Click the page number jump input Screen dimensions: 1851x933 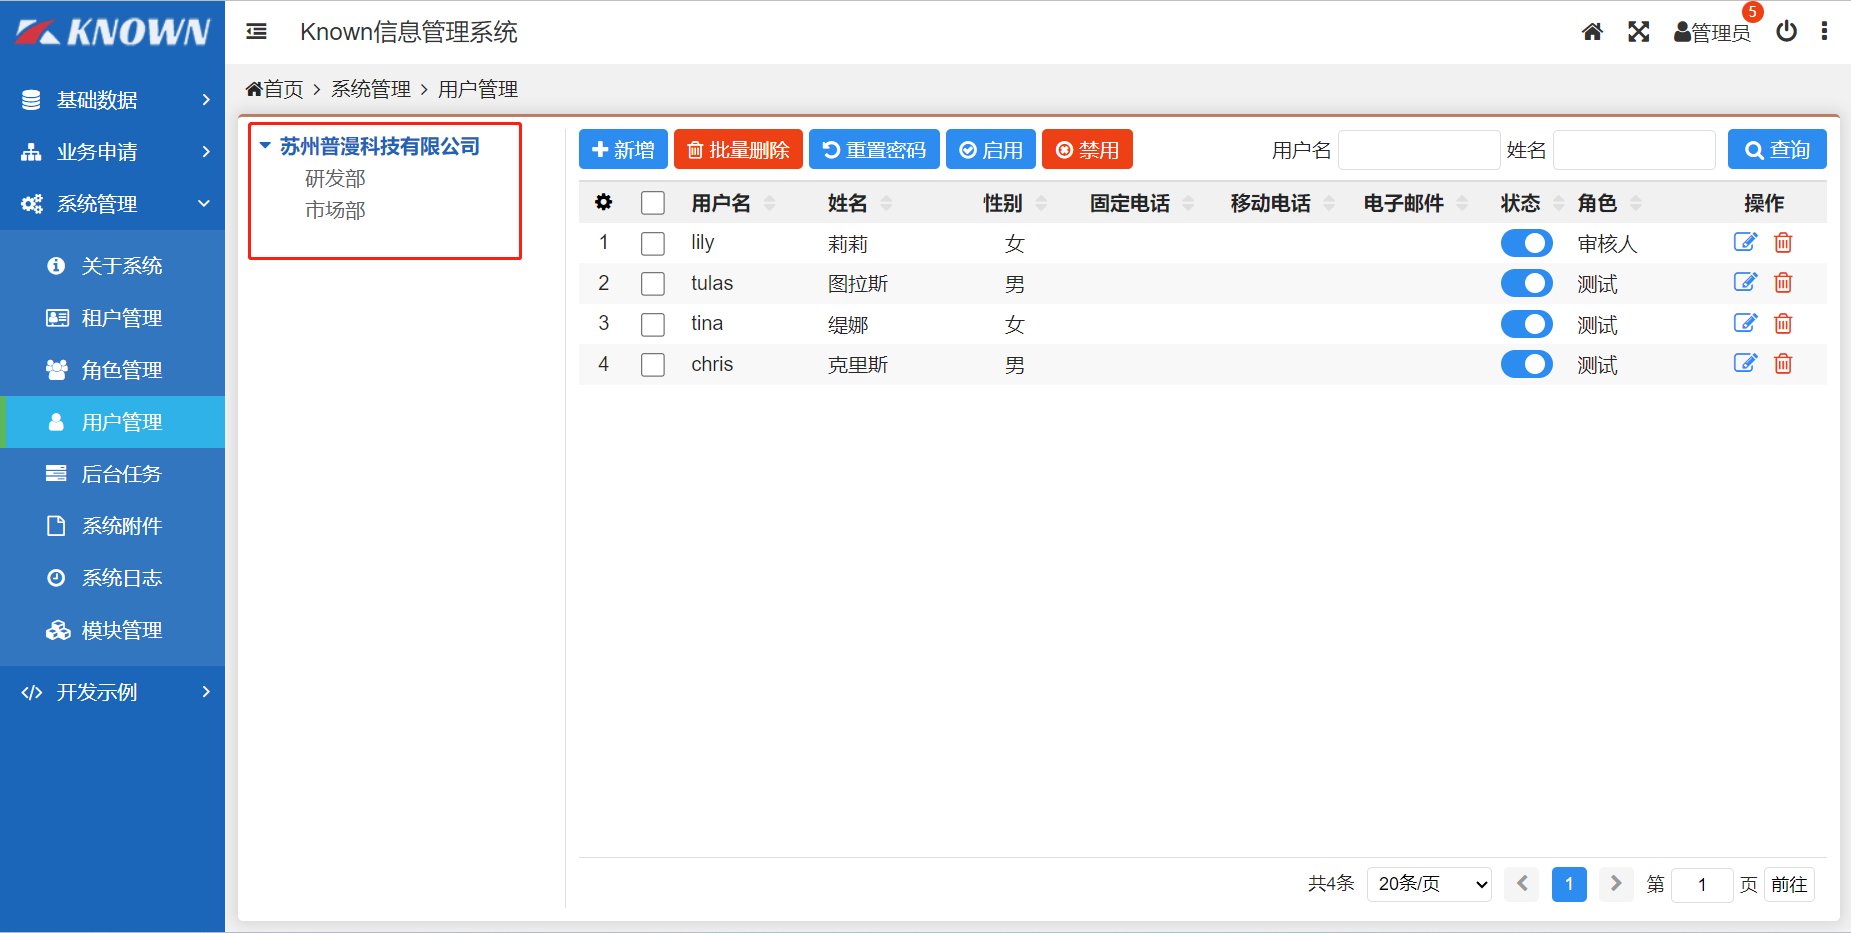(1702, 884)
